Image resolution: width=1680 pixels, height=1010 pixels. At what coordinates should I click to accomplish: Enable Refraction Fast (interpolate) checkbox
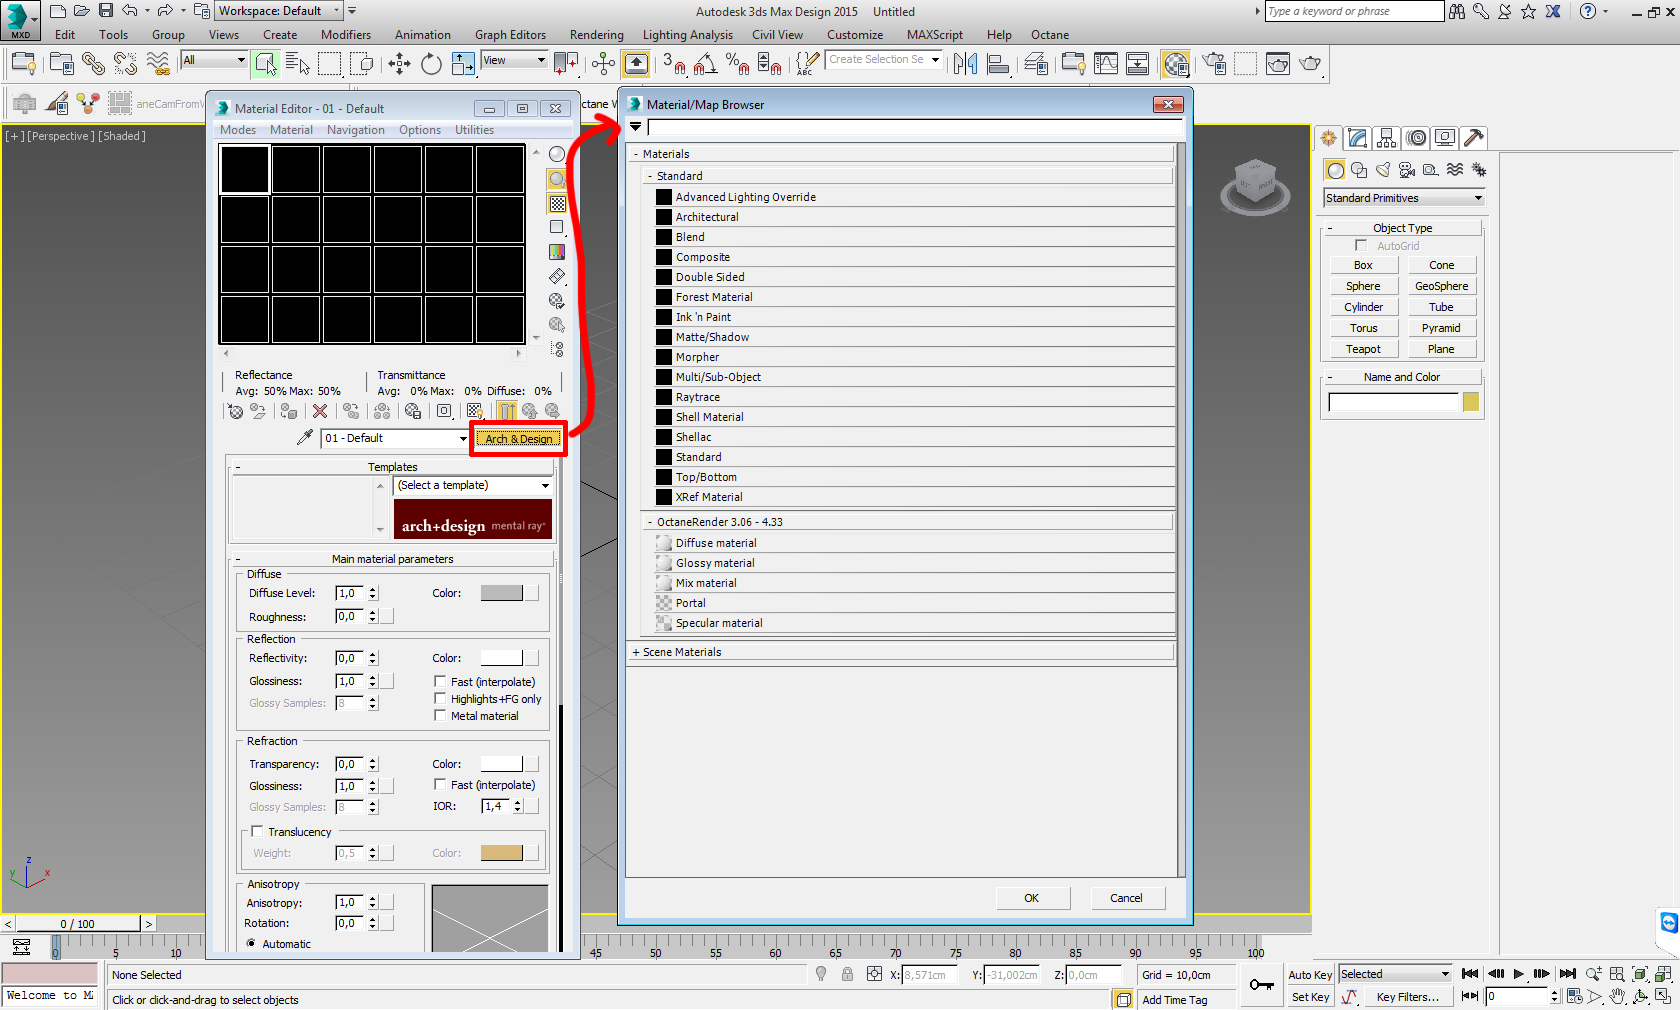coord(440,784)
